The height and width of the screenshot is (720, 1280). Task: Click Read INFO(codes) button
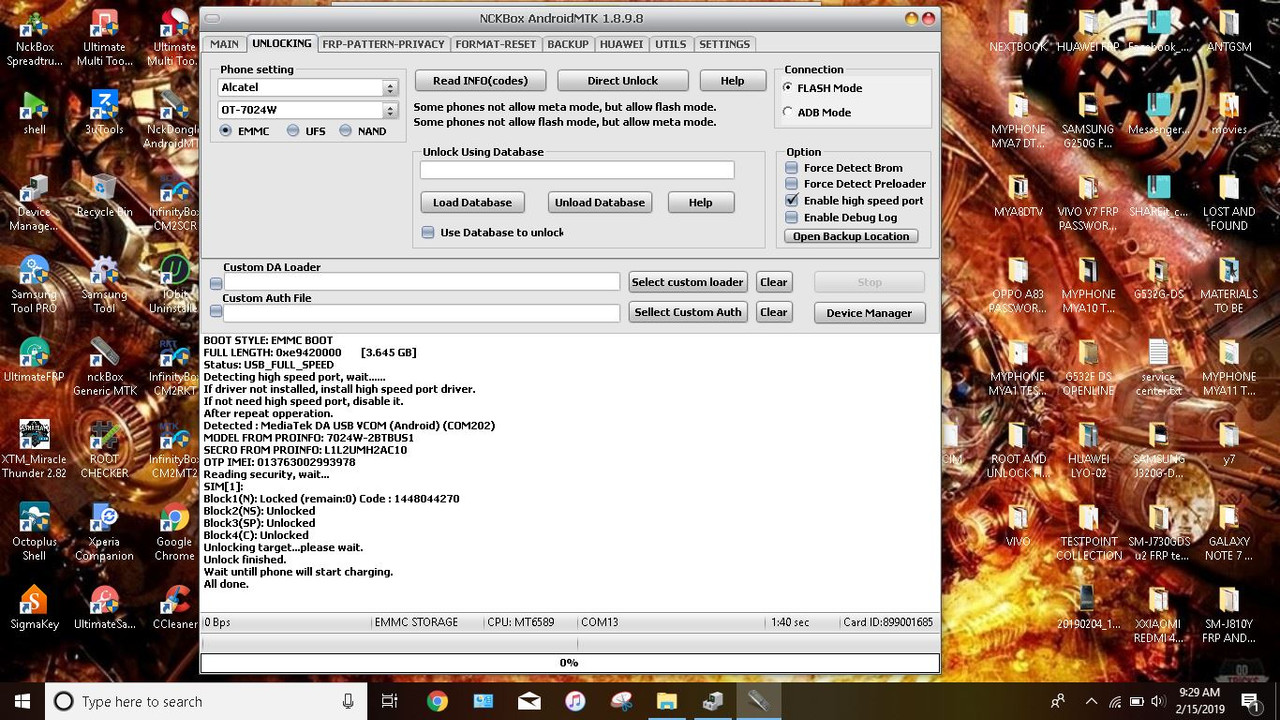[x=480, y=81]
